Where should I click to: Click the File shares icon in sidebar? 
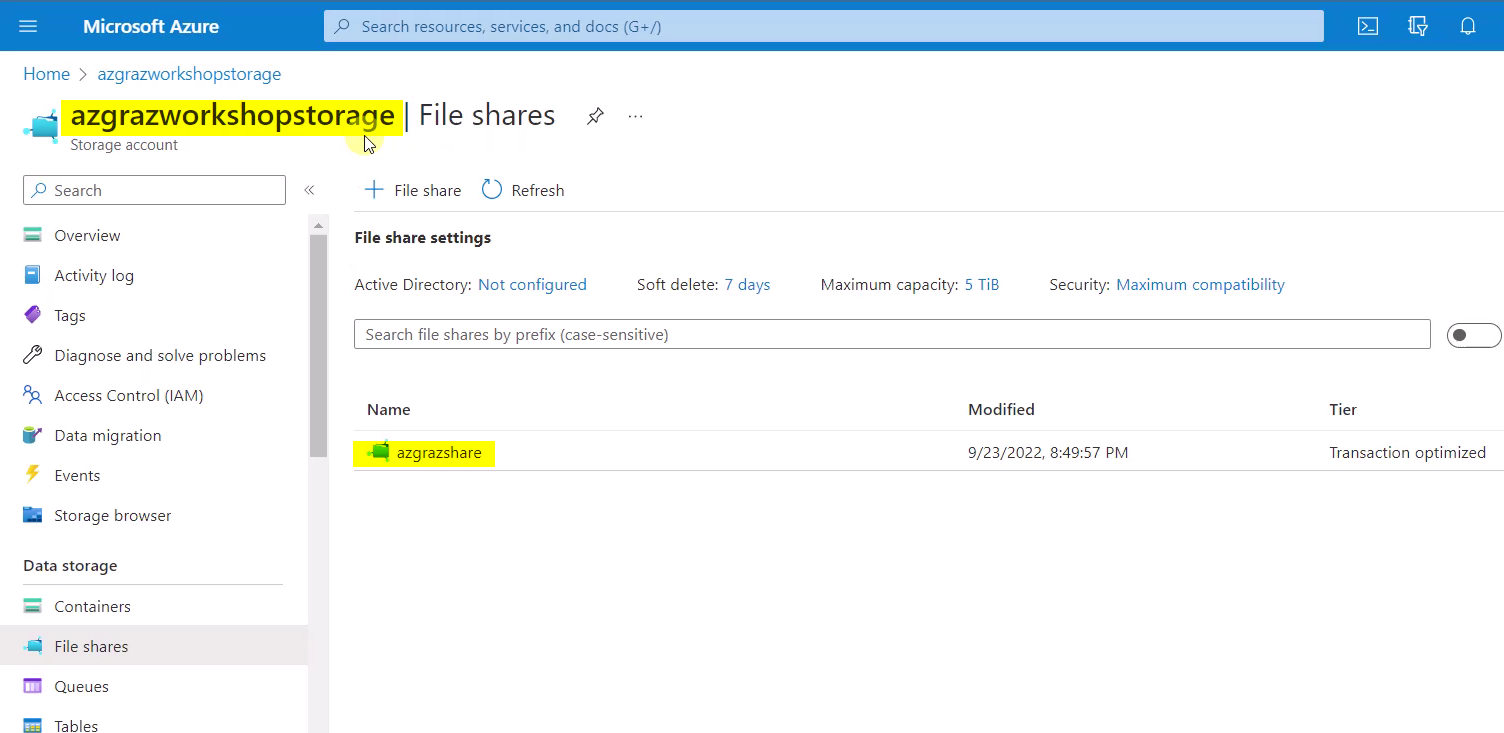point(33,646)
